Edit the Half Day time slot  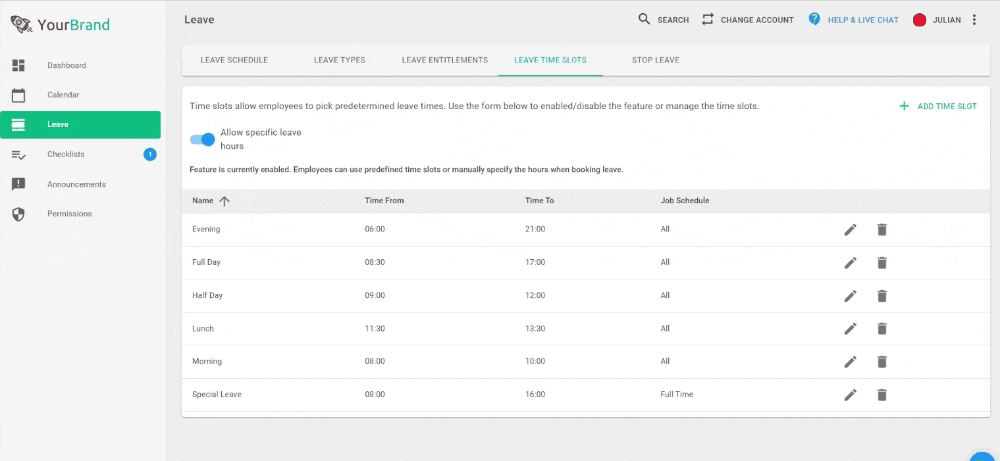pyautogui.click(x=850, y=296)
